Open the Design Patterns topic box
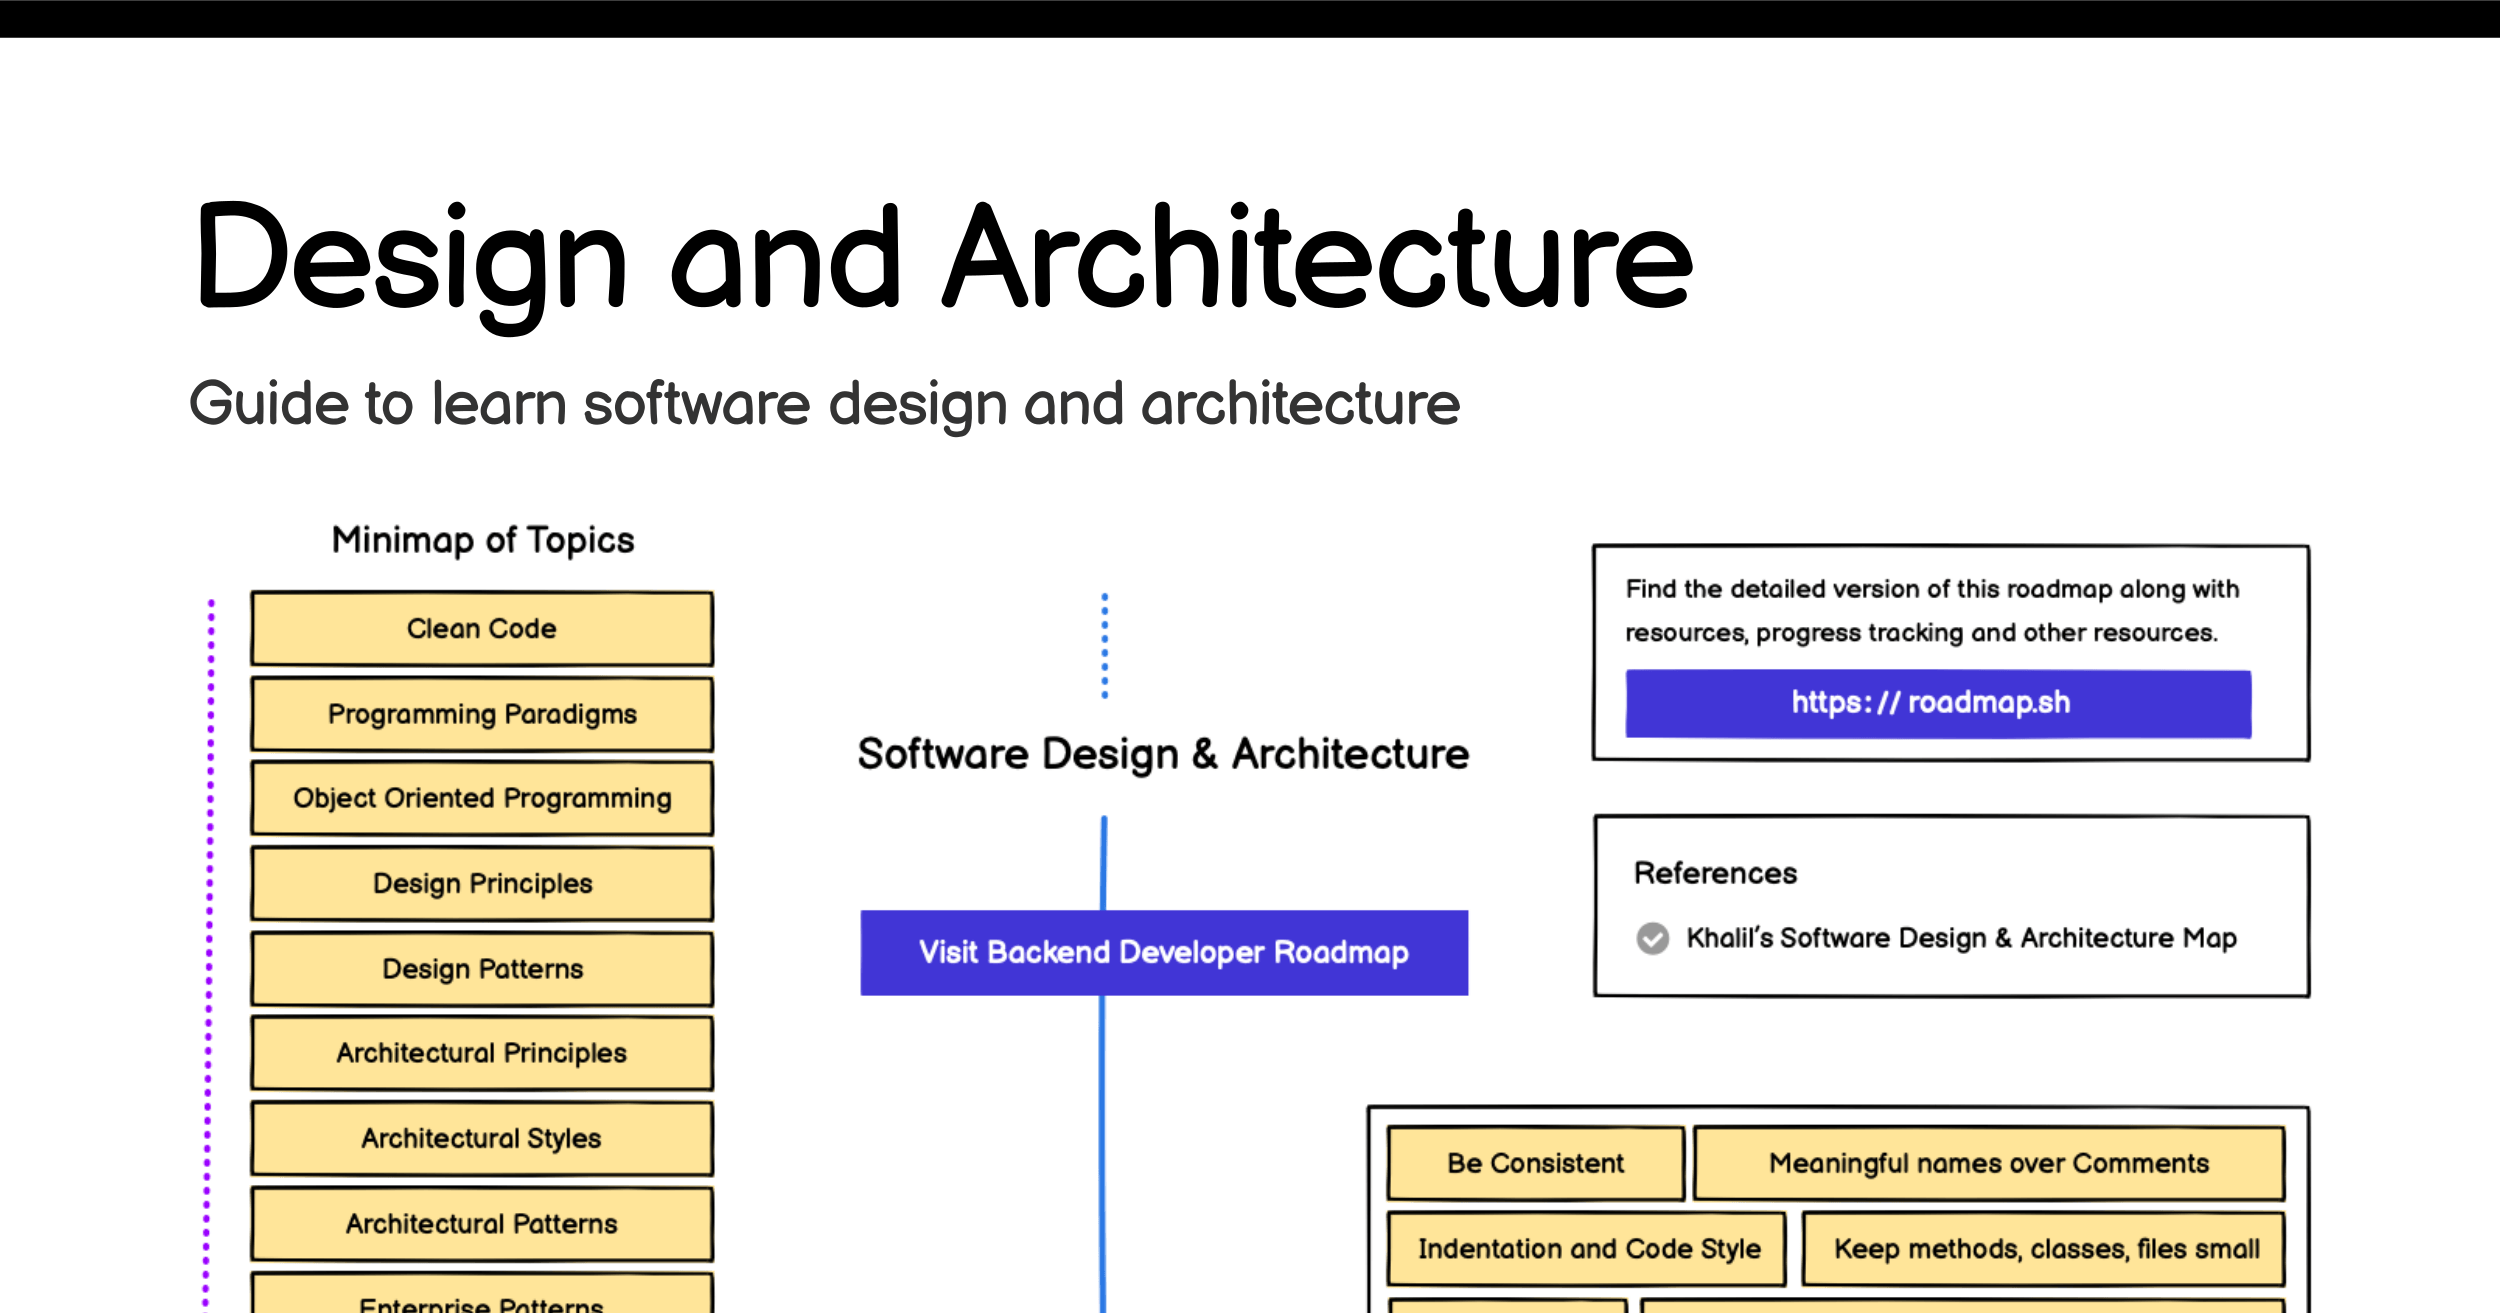The height and width of the screenshot is (1313, 2500). [x=481, y=967]
